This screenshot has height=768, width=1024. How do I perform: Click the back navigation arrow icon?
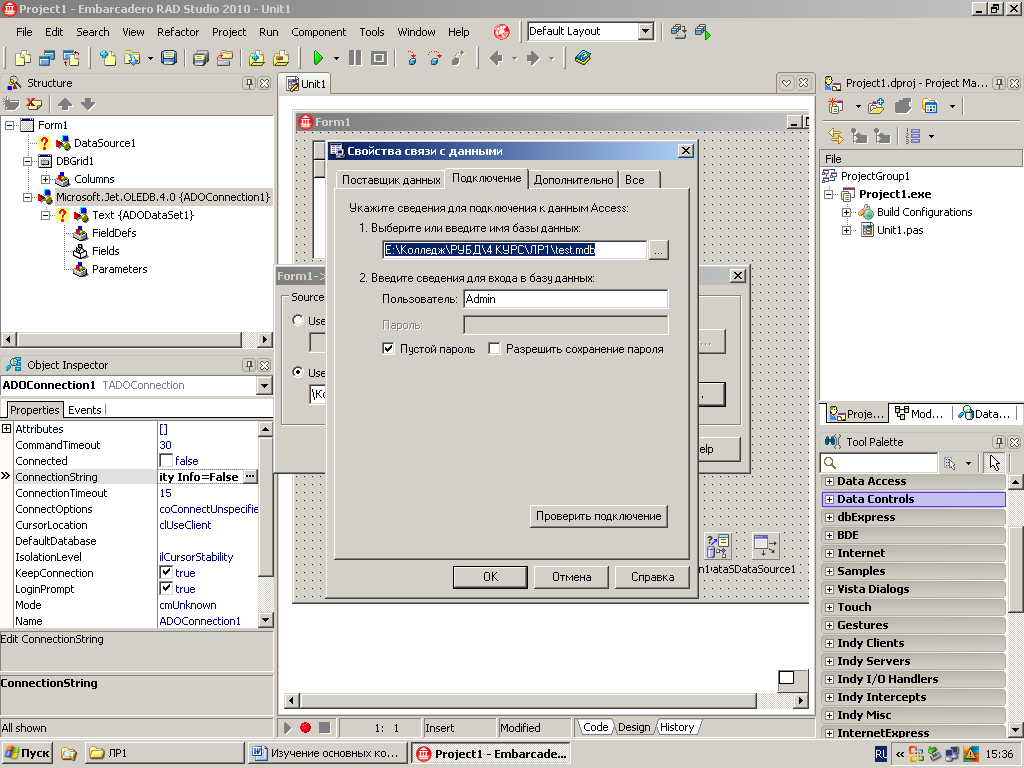tap(496, 58)
